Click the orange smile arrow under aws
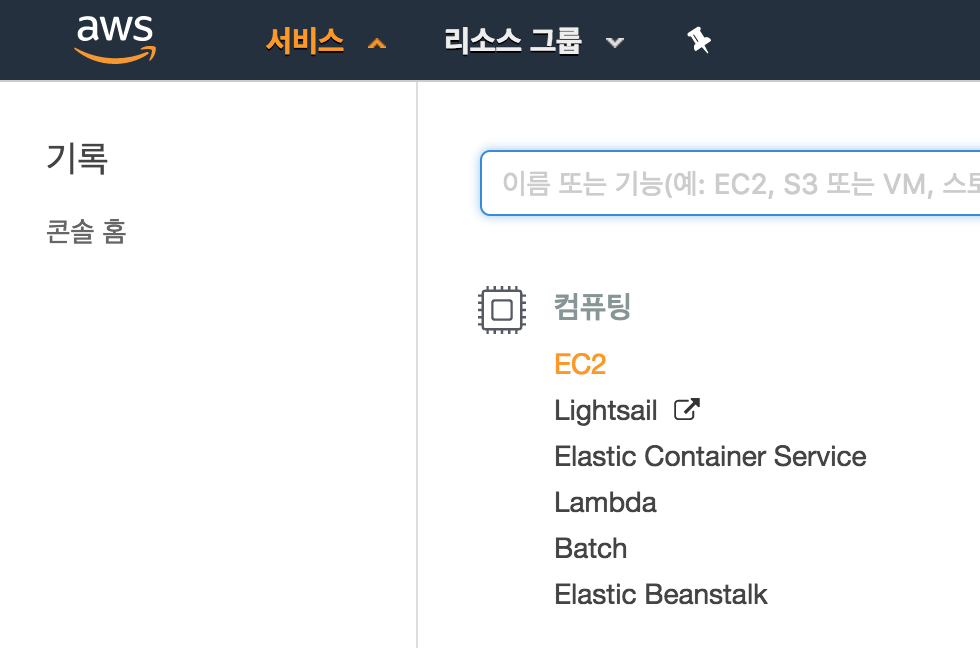 pyautogui.click(x=115, y=56)
